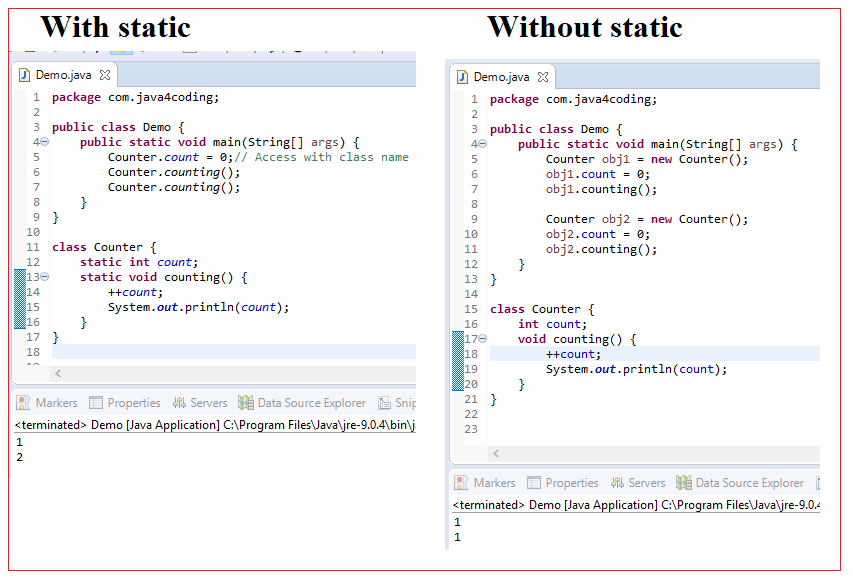Screen dimensions: 853x581
Task: Select the Demo.java tab in left editor
Action: (x=63, y=73)
